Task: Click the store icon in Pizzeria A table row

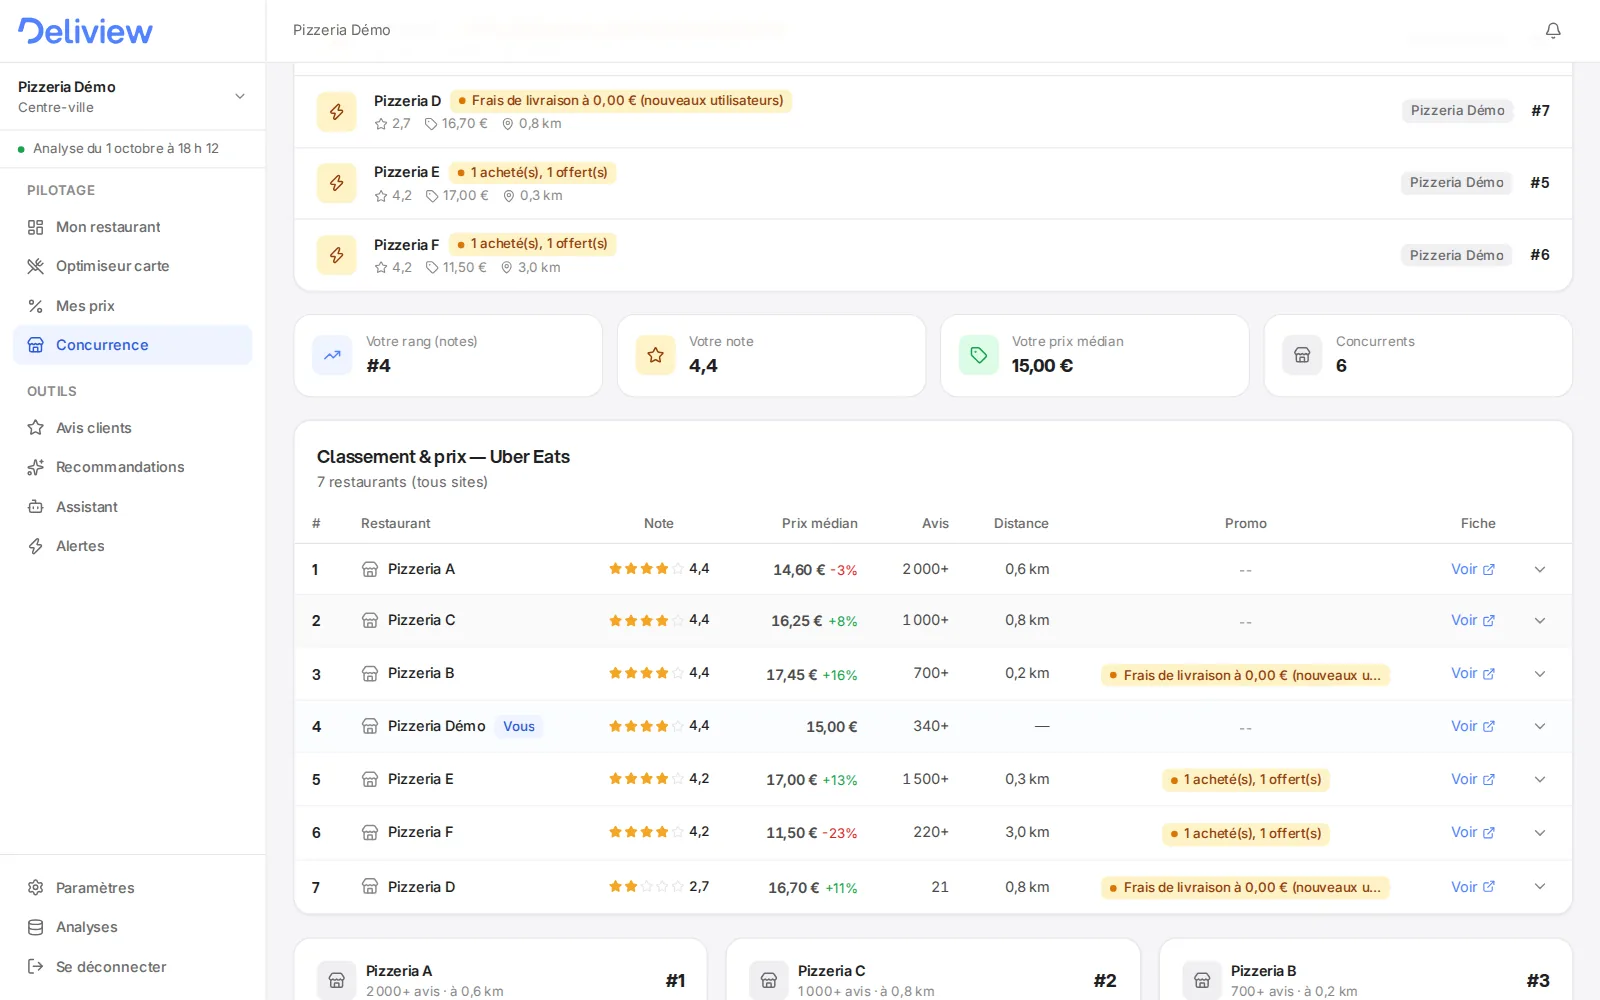Action: click(370, 569)
